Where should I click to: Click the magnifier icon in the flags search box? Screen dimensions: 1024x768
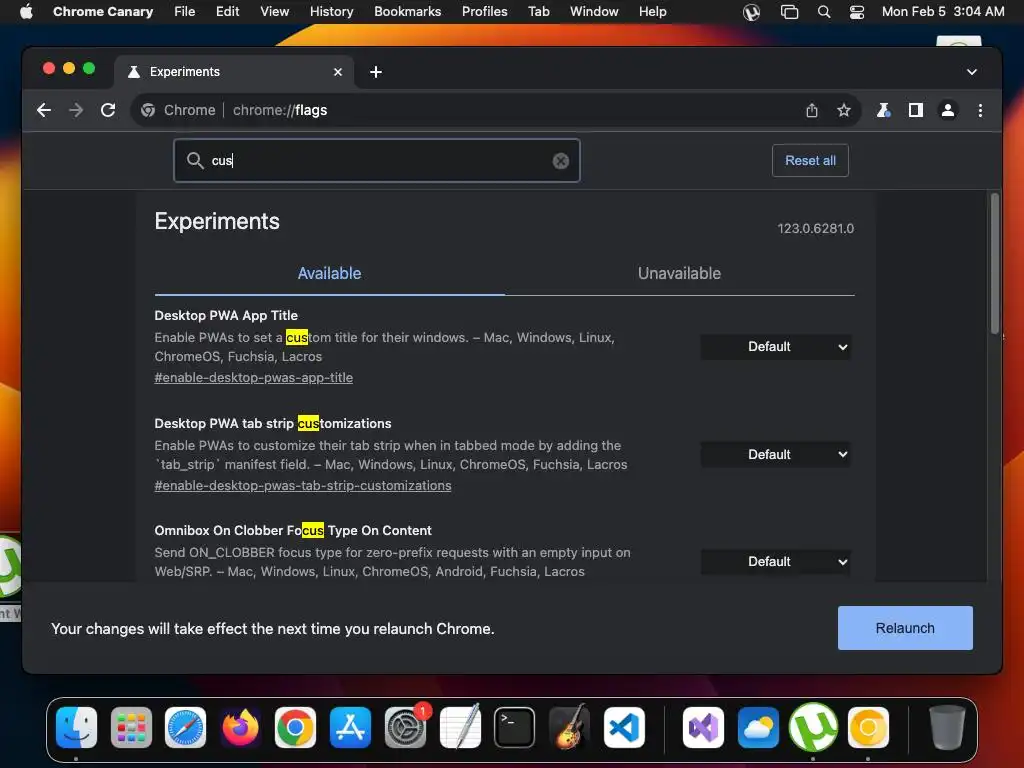click(195, 161)
